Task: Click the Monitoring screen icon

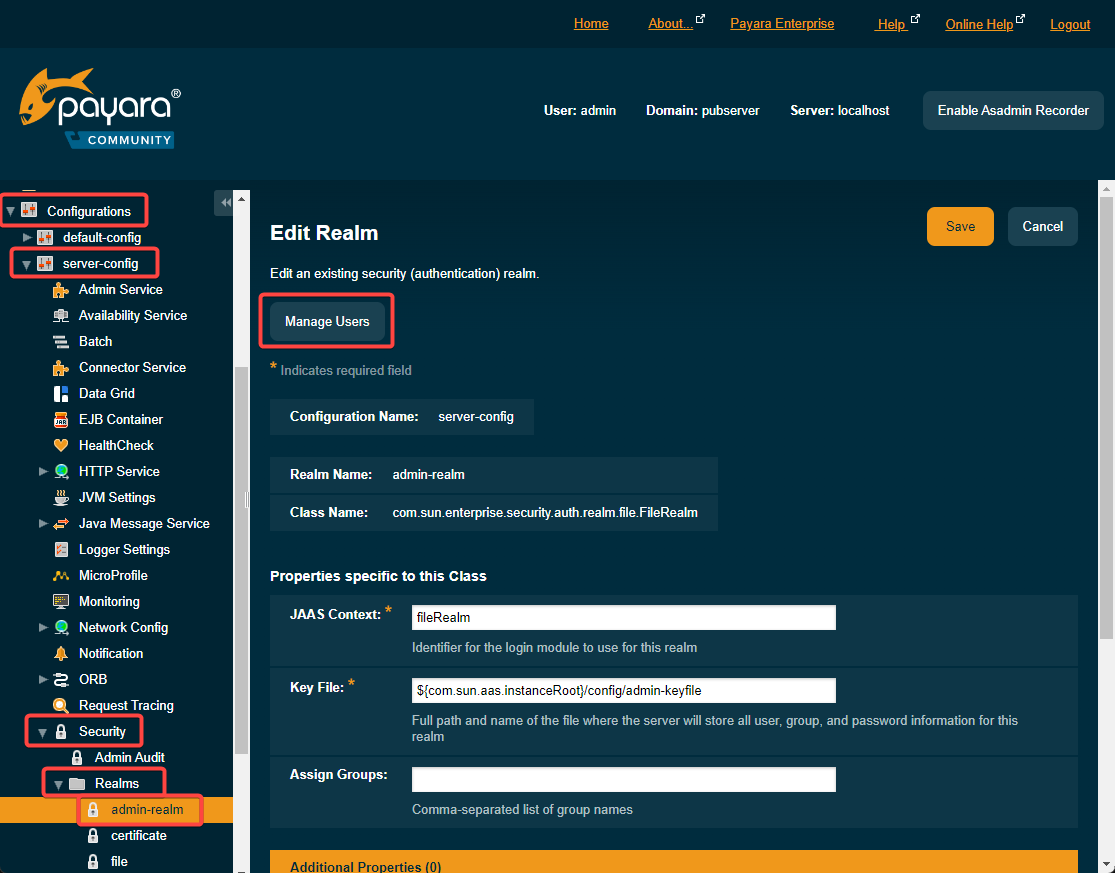Action: point(61,601)
